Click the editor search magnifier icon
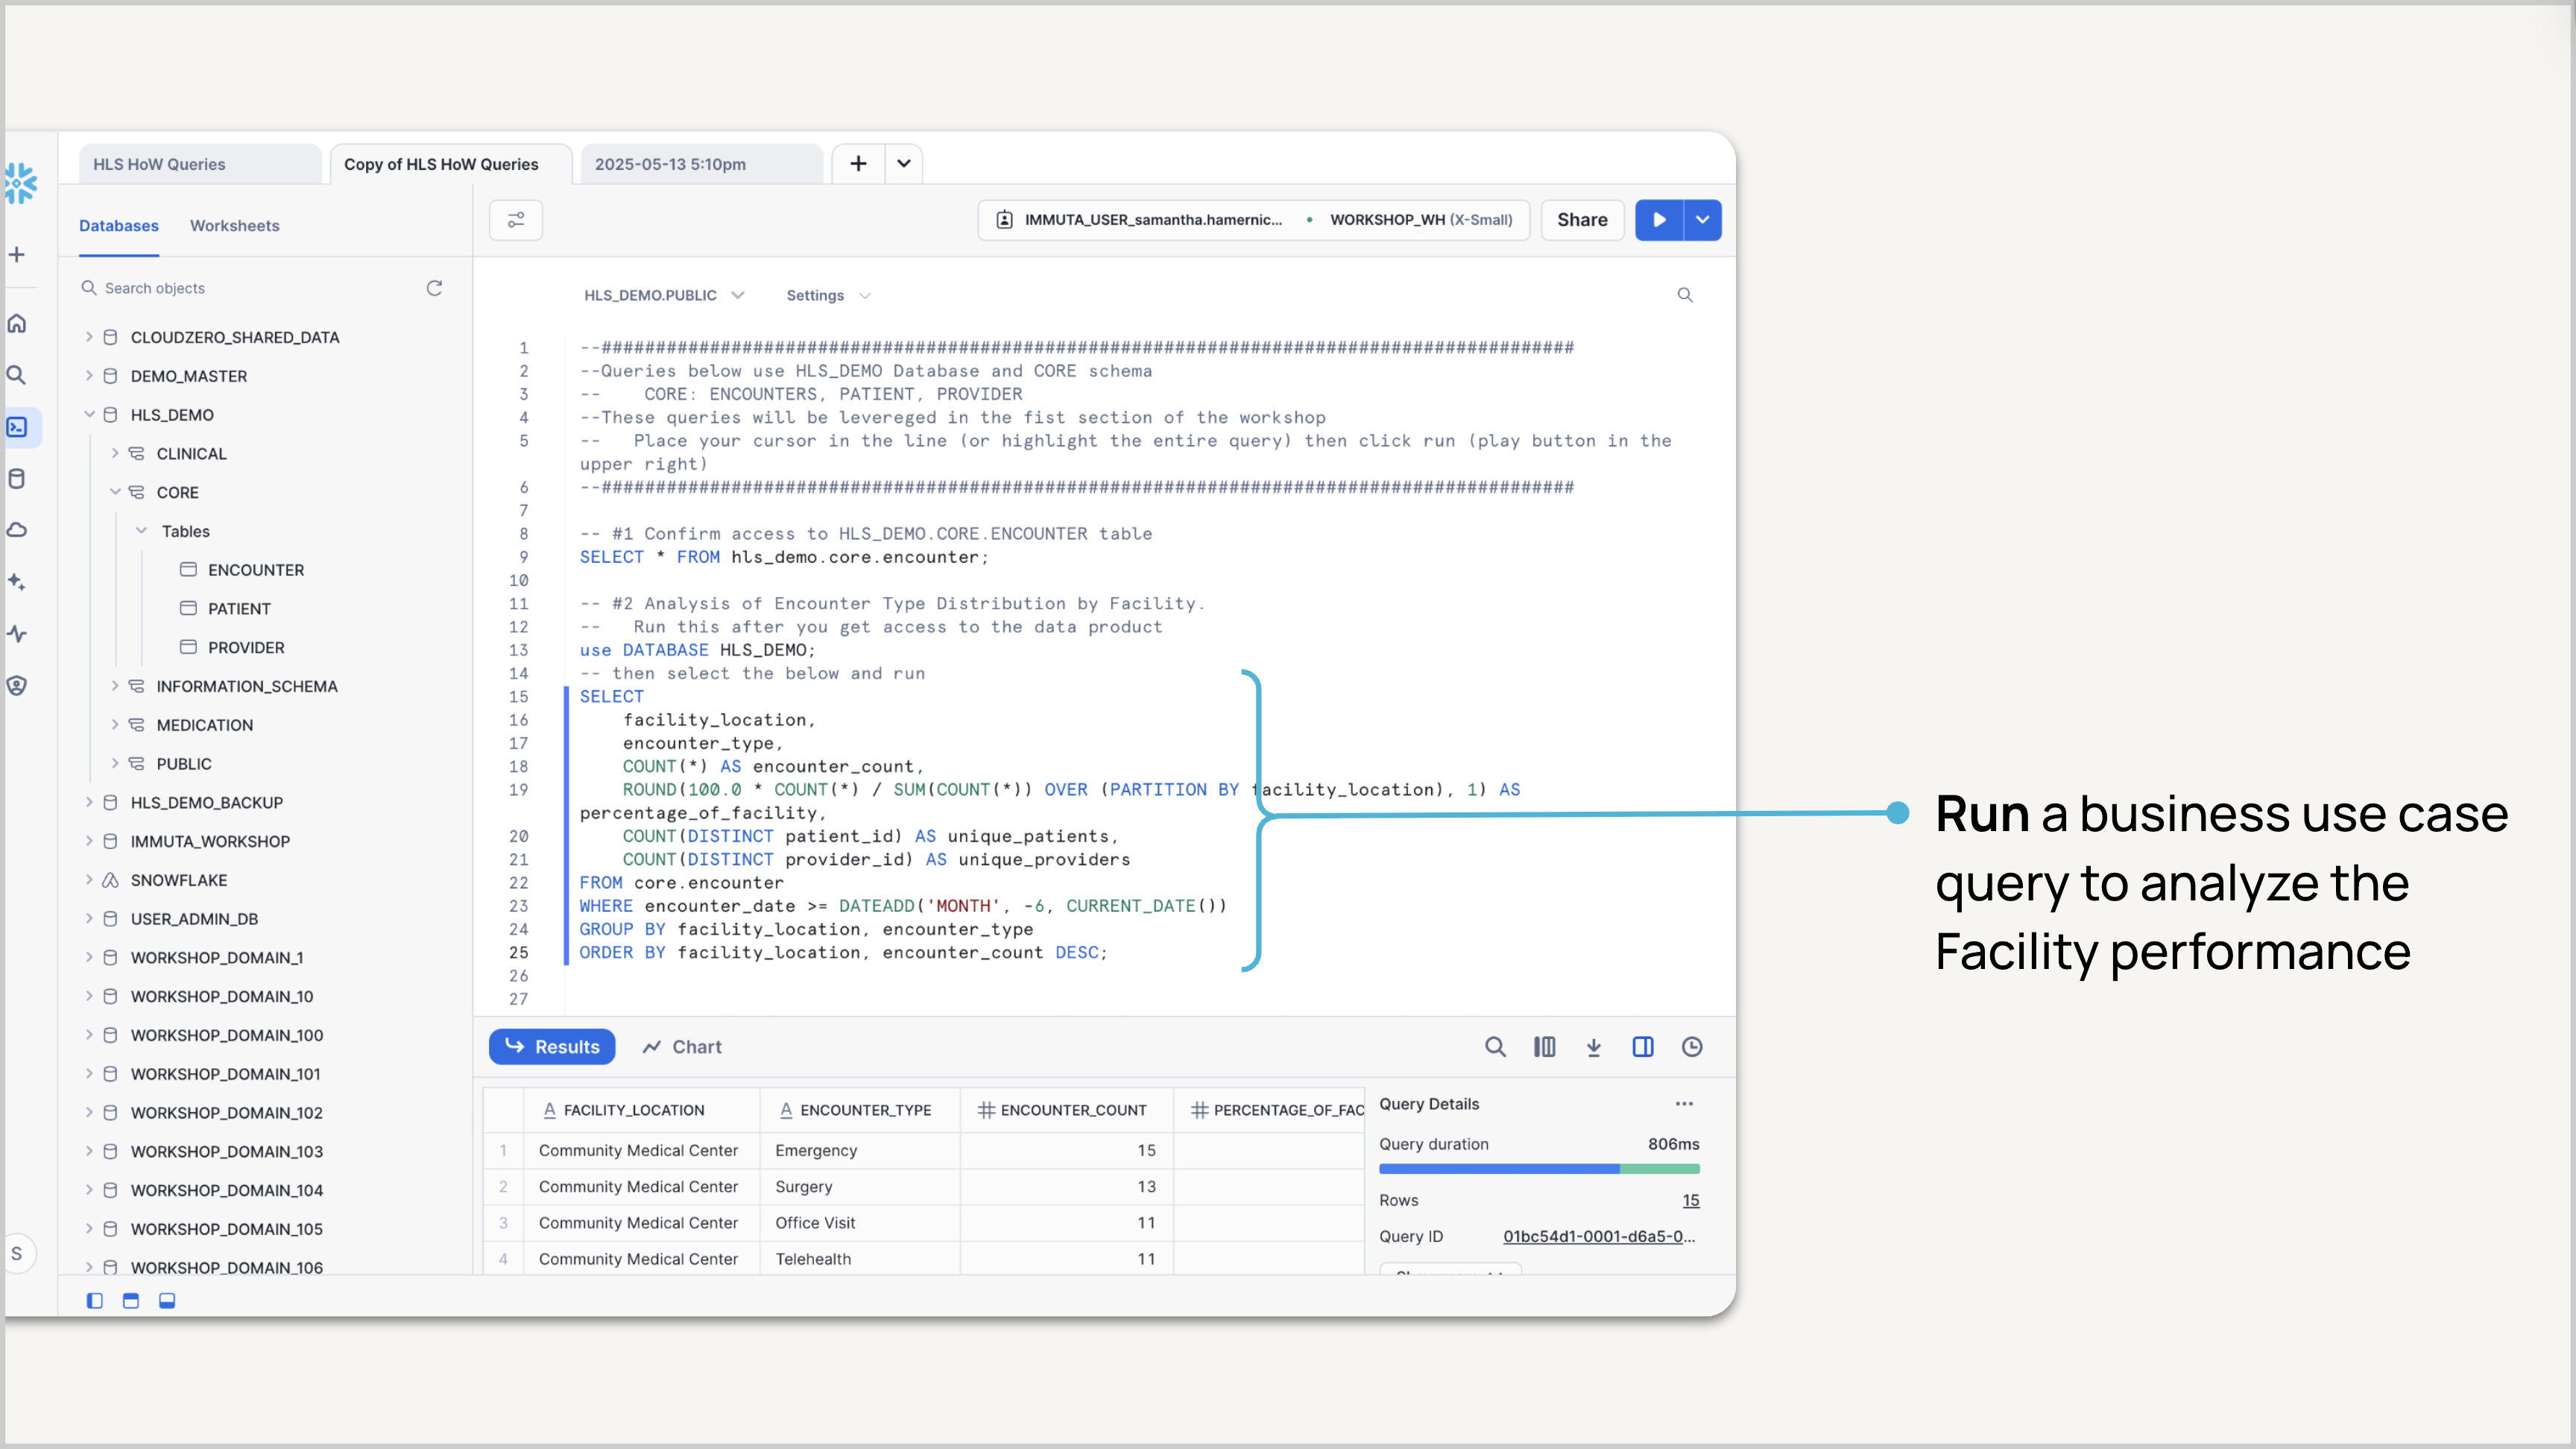The width and height of the screenshot is (2576, 1449). (x=1685, y=295)
